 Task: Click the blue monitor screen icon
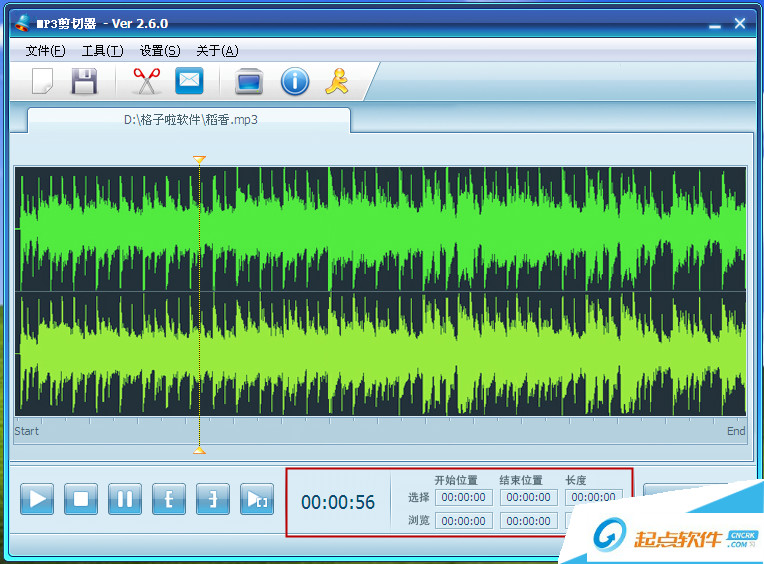(249, 81)
